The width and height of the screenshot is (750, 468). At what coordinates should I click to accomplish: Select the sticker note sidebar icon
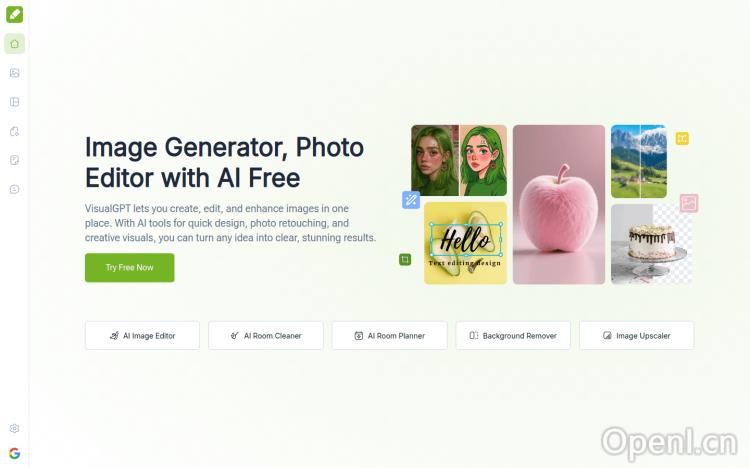(14, 160)
